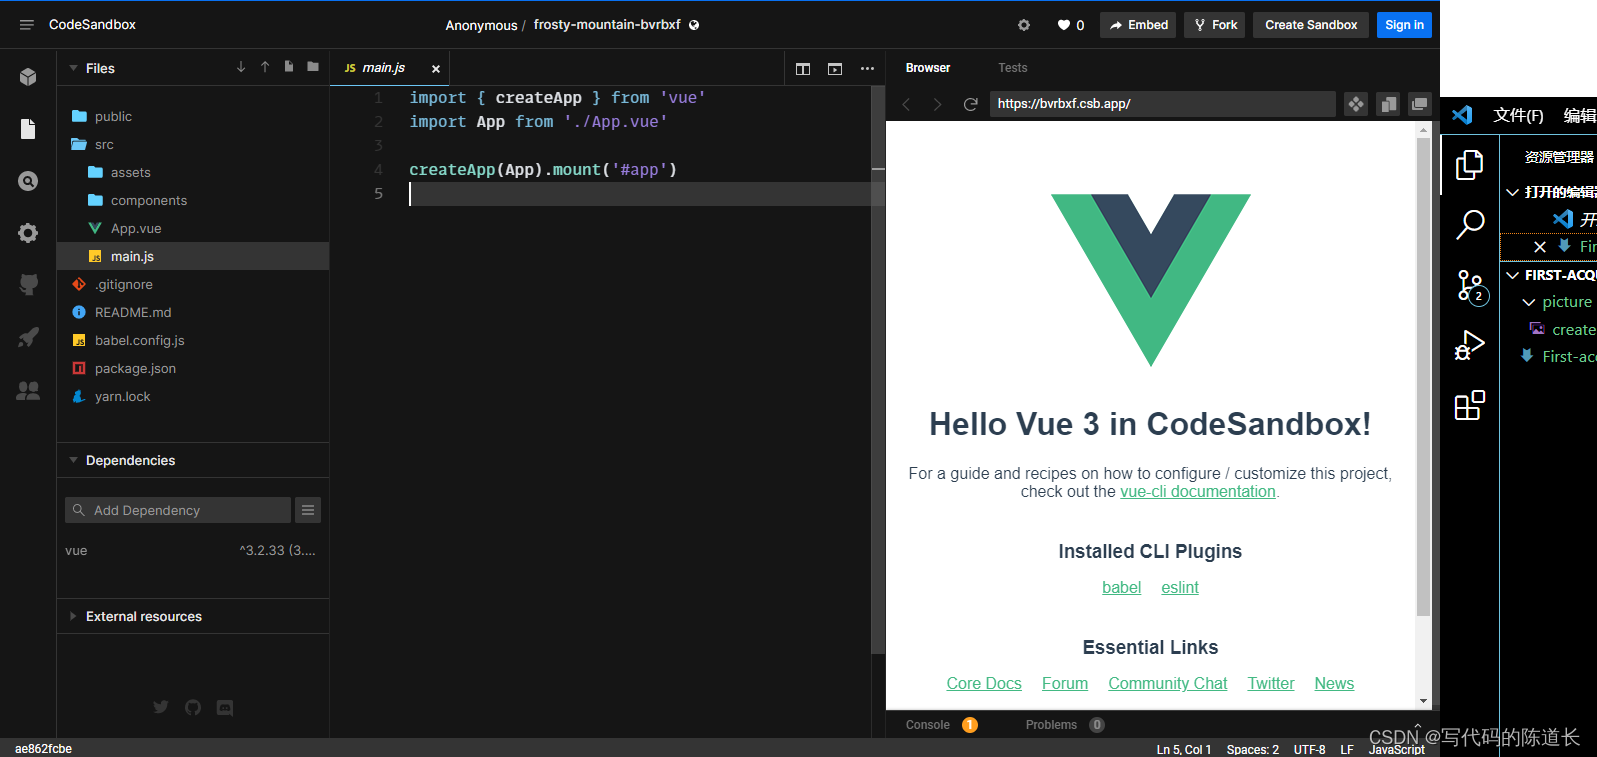The height and width of the screenshot is (757, 1597).
Task: Click the new file icon
Action: [289, 67]
